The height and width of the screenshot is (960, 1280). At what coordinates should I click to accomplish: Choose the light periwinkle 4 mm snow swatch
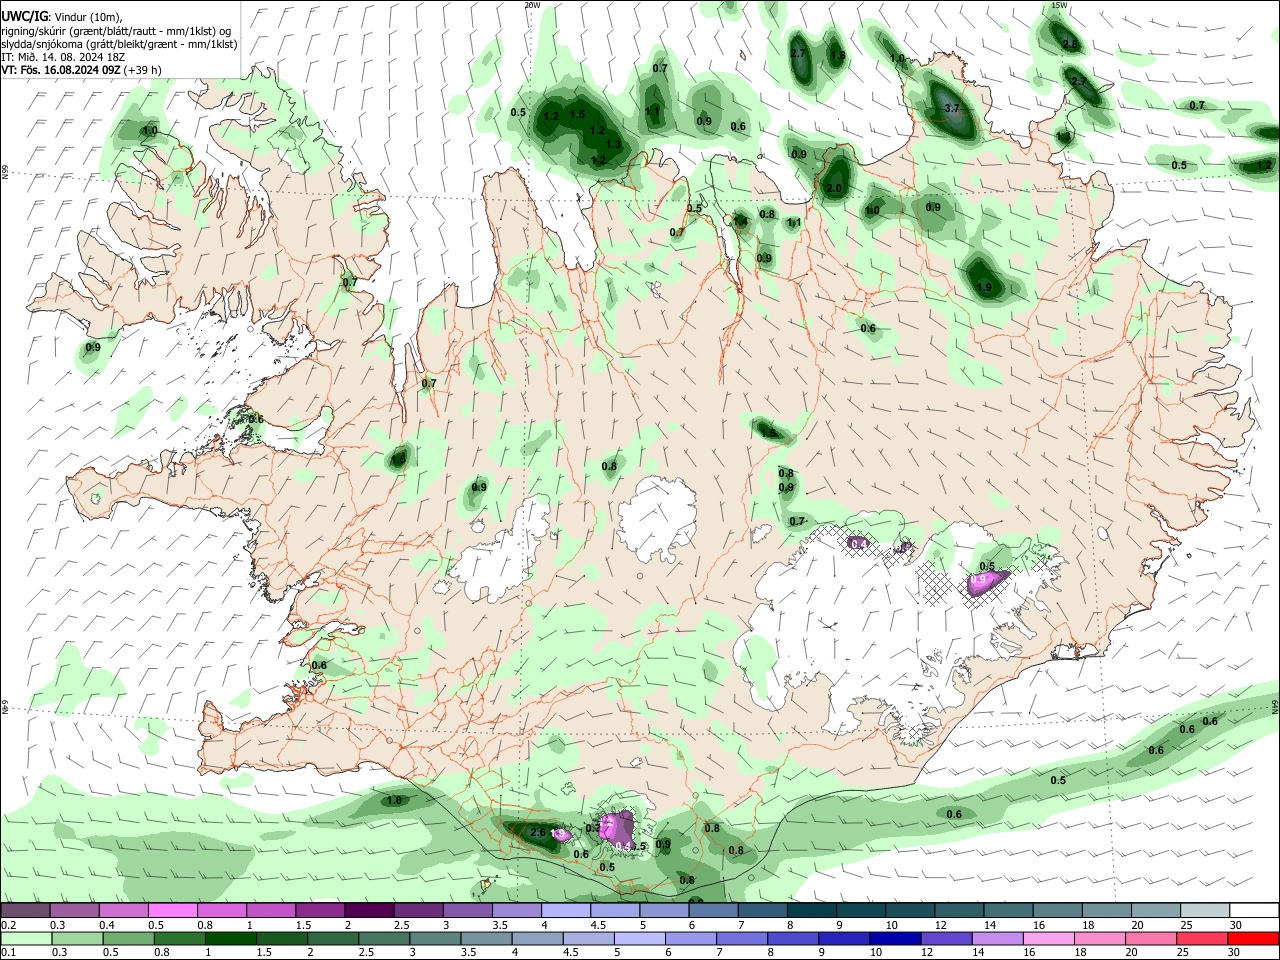pyautogui.click(x=565, y=911)
